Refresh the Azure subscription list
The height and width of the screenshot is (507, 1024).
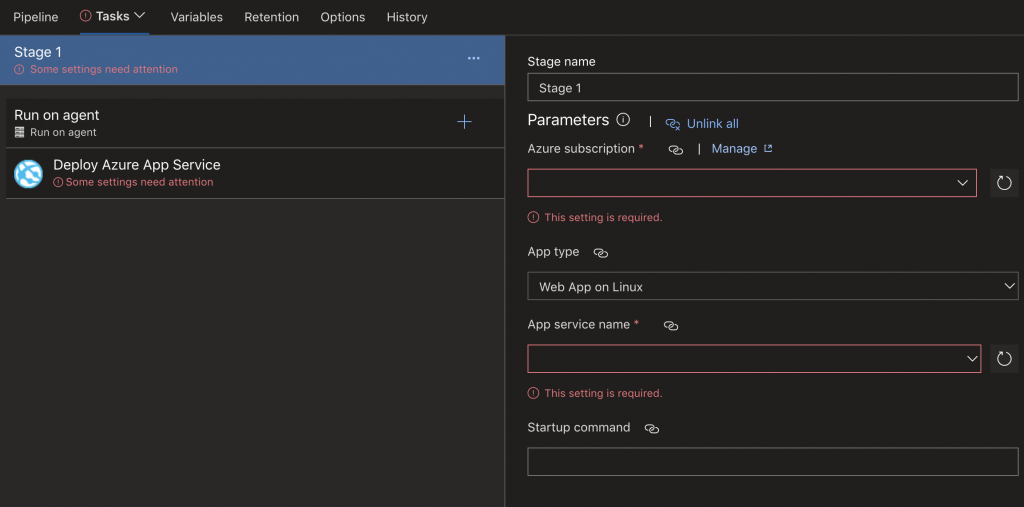(x=1004, y=183)
